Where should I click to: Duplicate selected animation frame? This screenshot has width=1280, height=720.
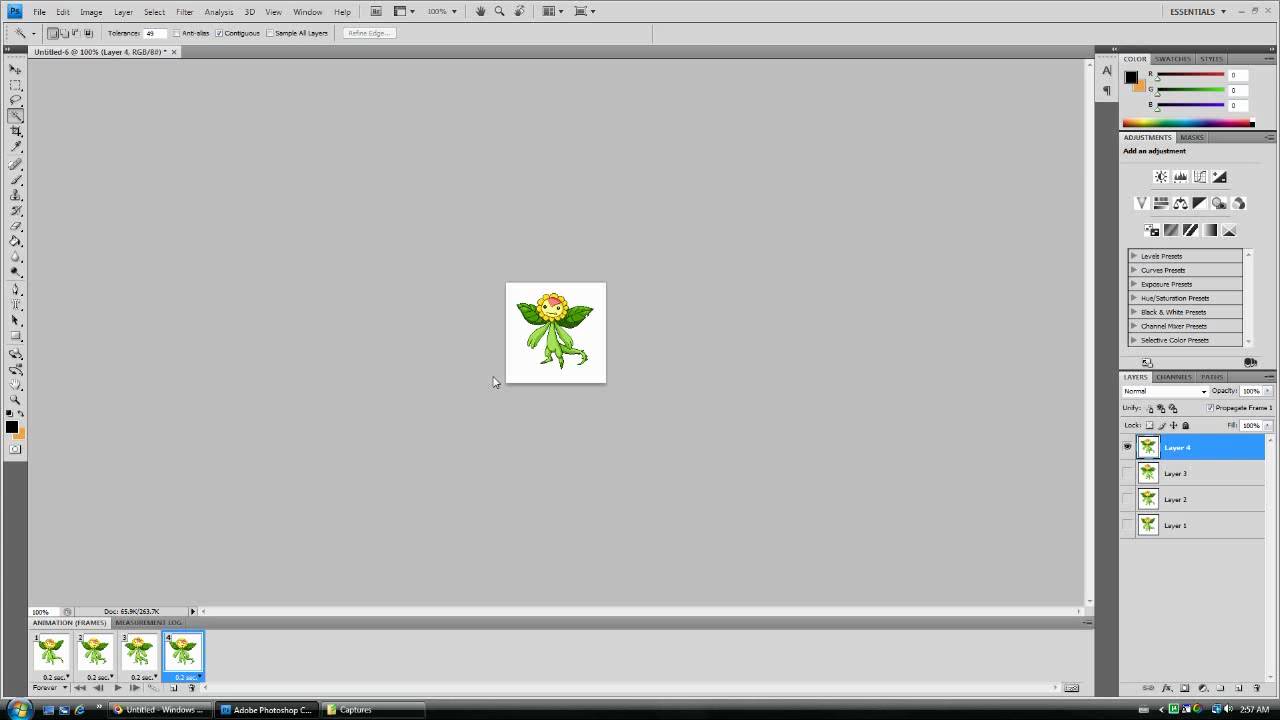click(x=174, y=688)
